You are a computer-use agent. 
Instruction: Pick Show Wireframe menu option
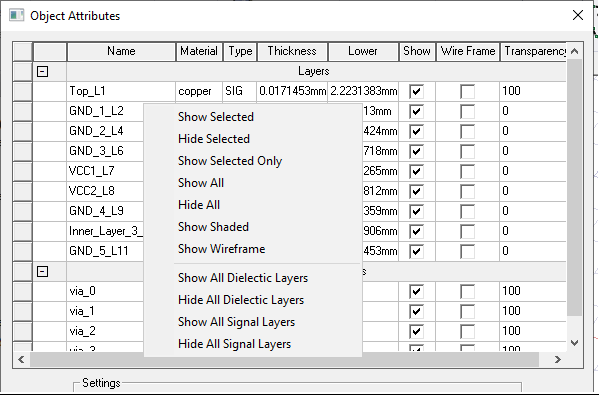point(253,249)
